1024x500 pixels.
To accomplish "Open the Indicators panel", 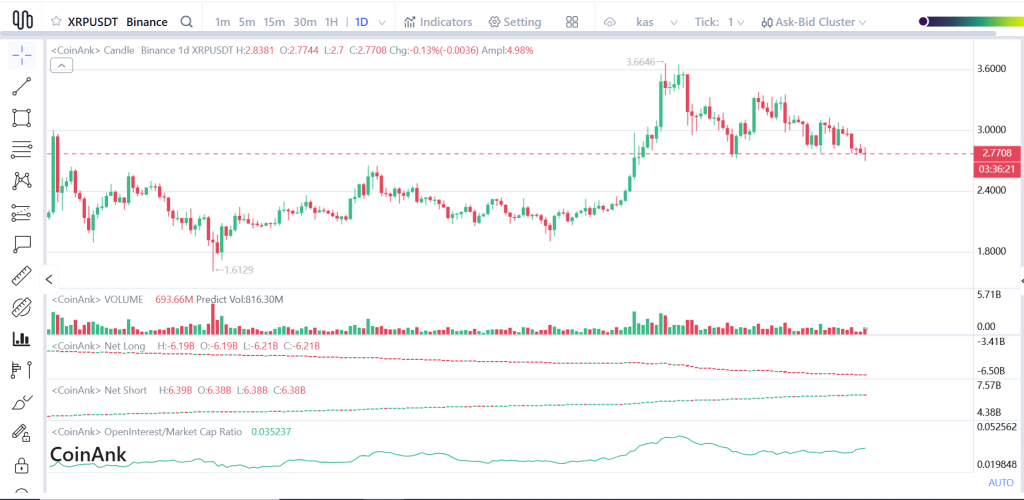I will pos(438,22).
